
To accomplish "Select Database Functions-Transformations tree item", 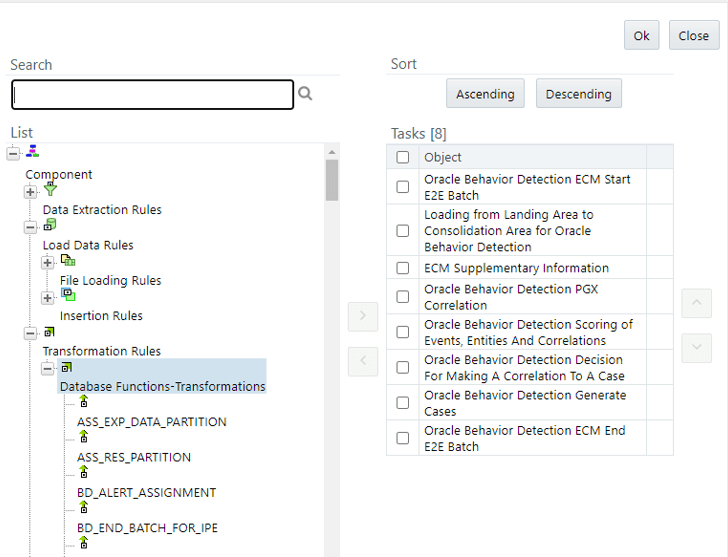I will (162, 386).
